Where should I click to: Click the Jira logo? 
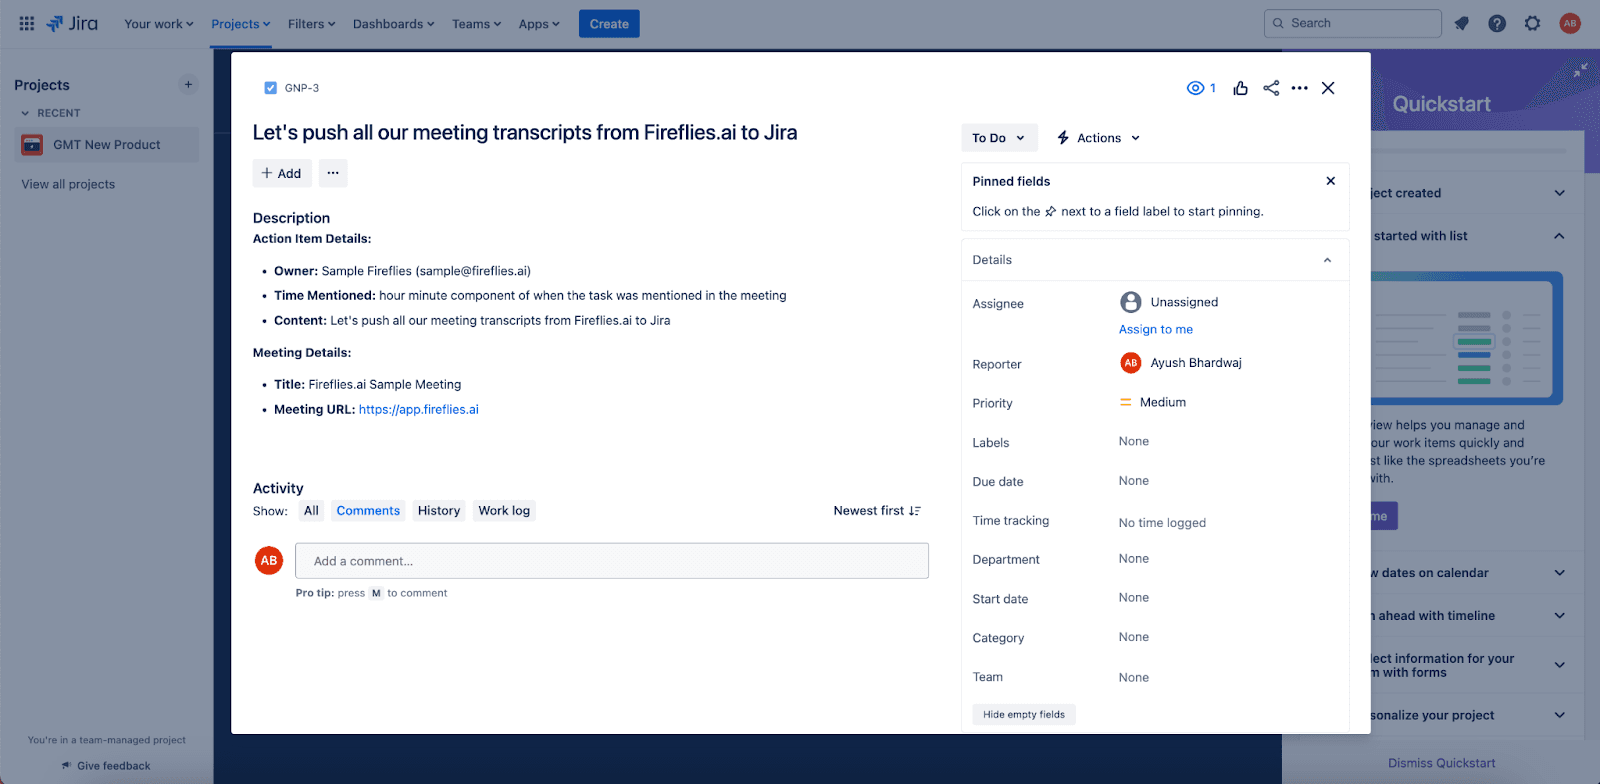72,23
